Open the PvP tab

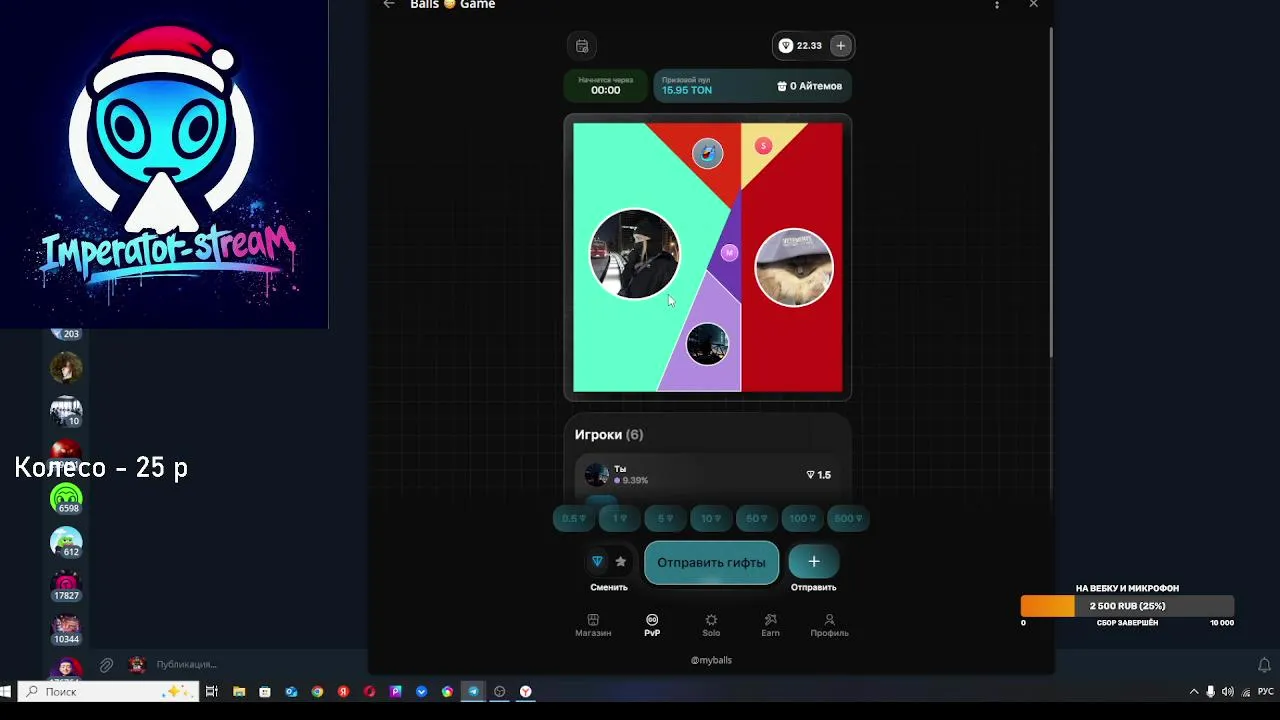(652, 625)
